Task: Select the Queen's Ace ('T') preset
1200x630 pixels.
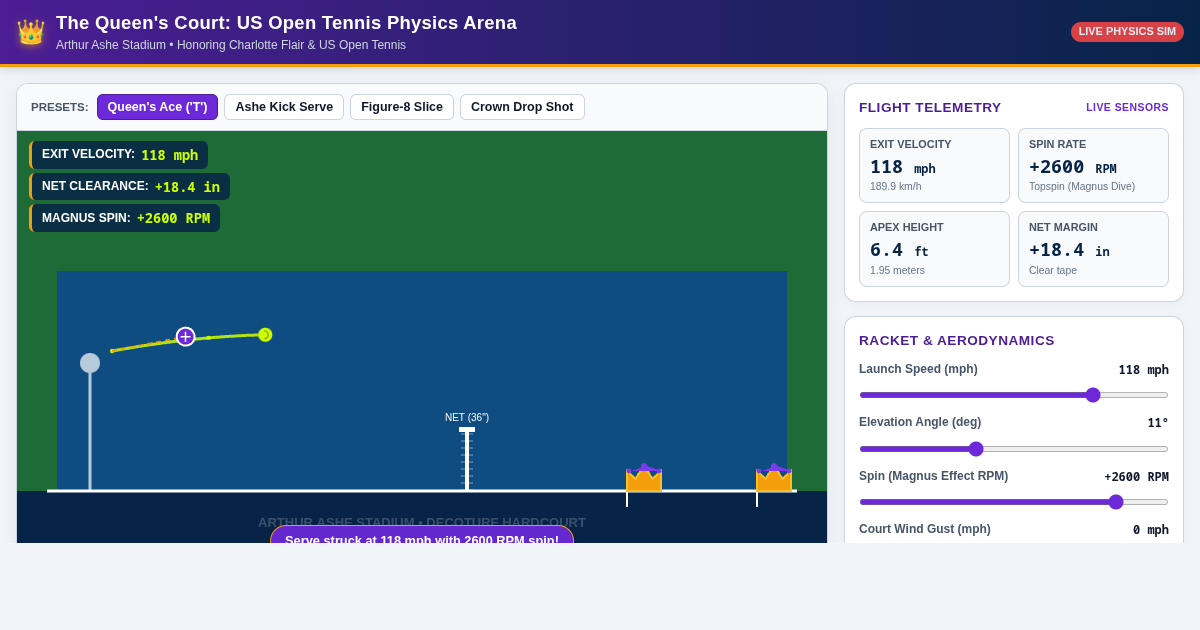Action: (157, 107)
